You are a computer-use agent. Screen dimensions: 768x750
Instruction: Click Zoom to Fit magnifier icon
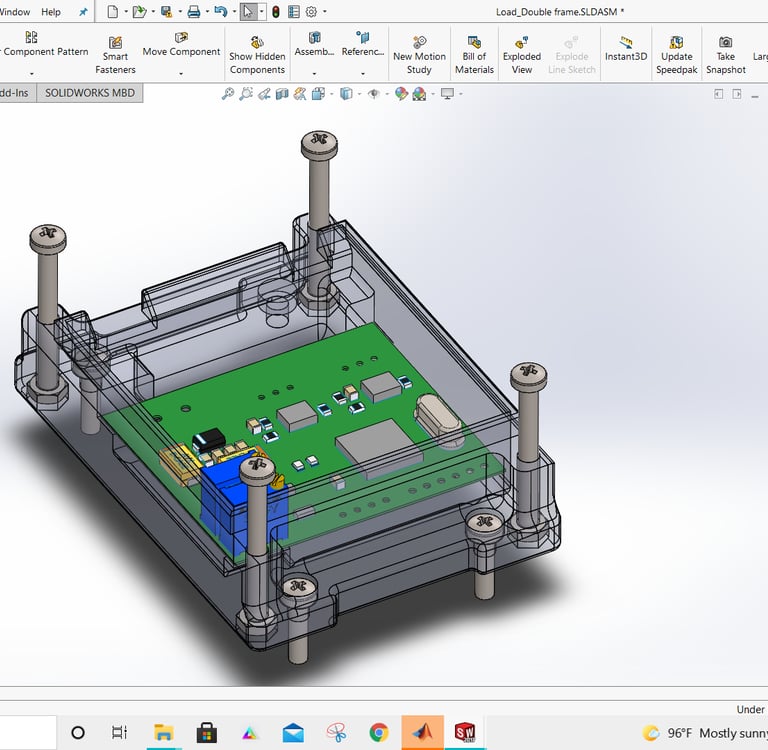(228, 94)
